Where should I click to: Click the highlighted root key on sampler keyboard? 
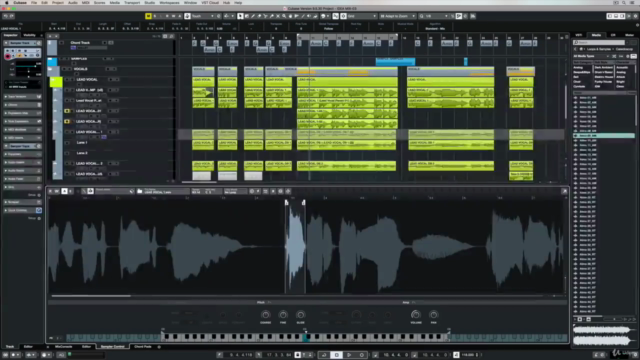[306, 337]
